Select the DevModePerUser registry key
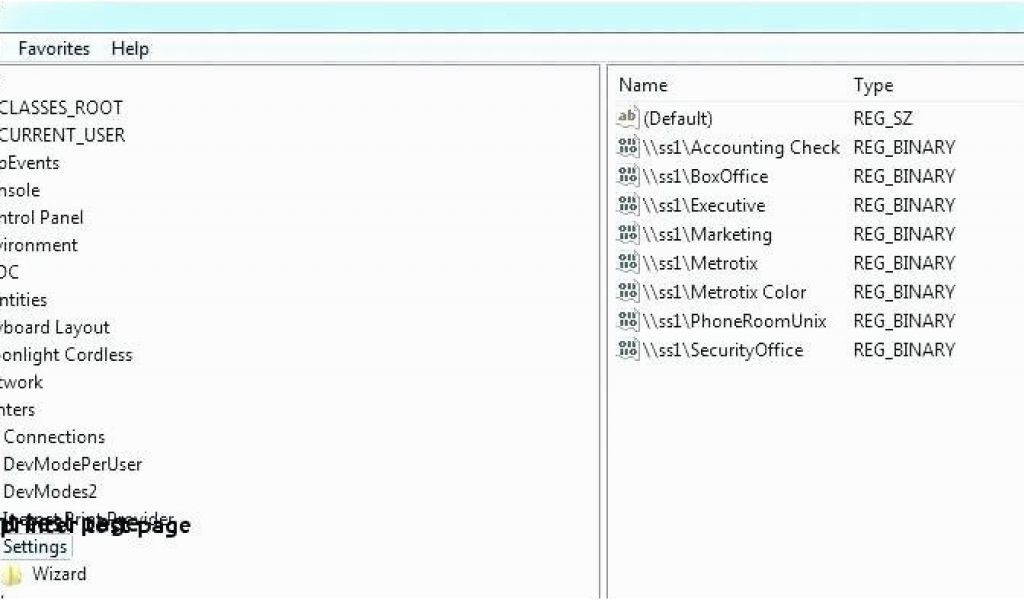Screen dimensions: 1024x600 point(72,464)
